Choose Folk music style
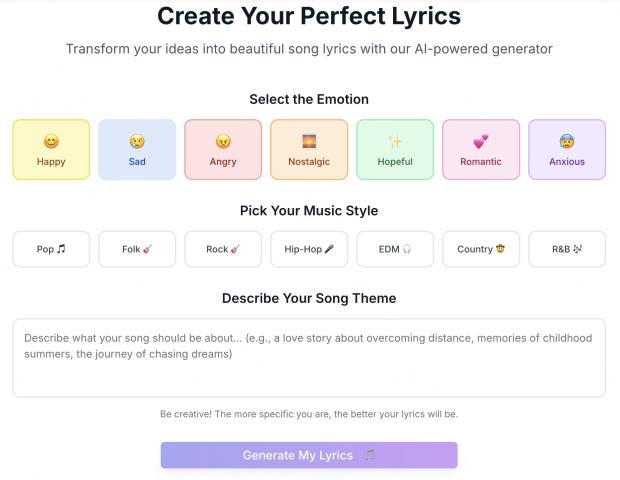Viewport: 620px width, 480px height. [x=137, y=249]
